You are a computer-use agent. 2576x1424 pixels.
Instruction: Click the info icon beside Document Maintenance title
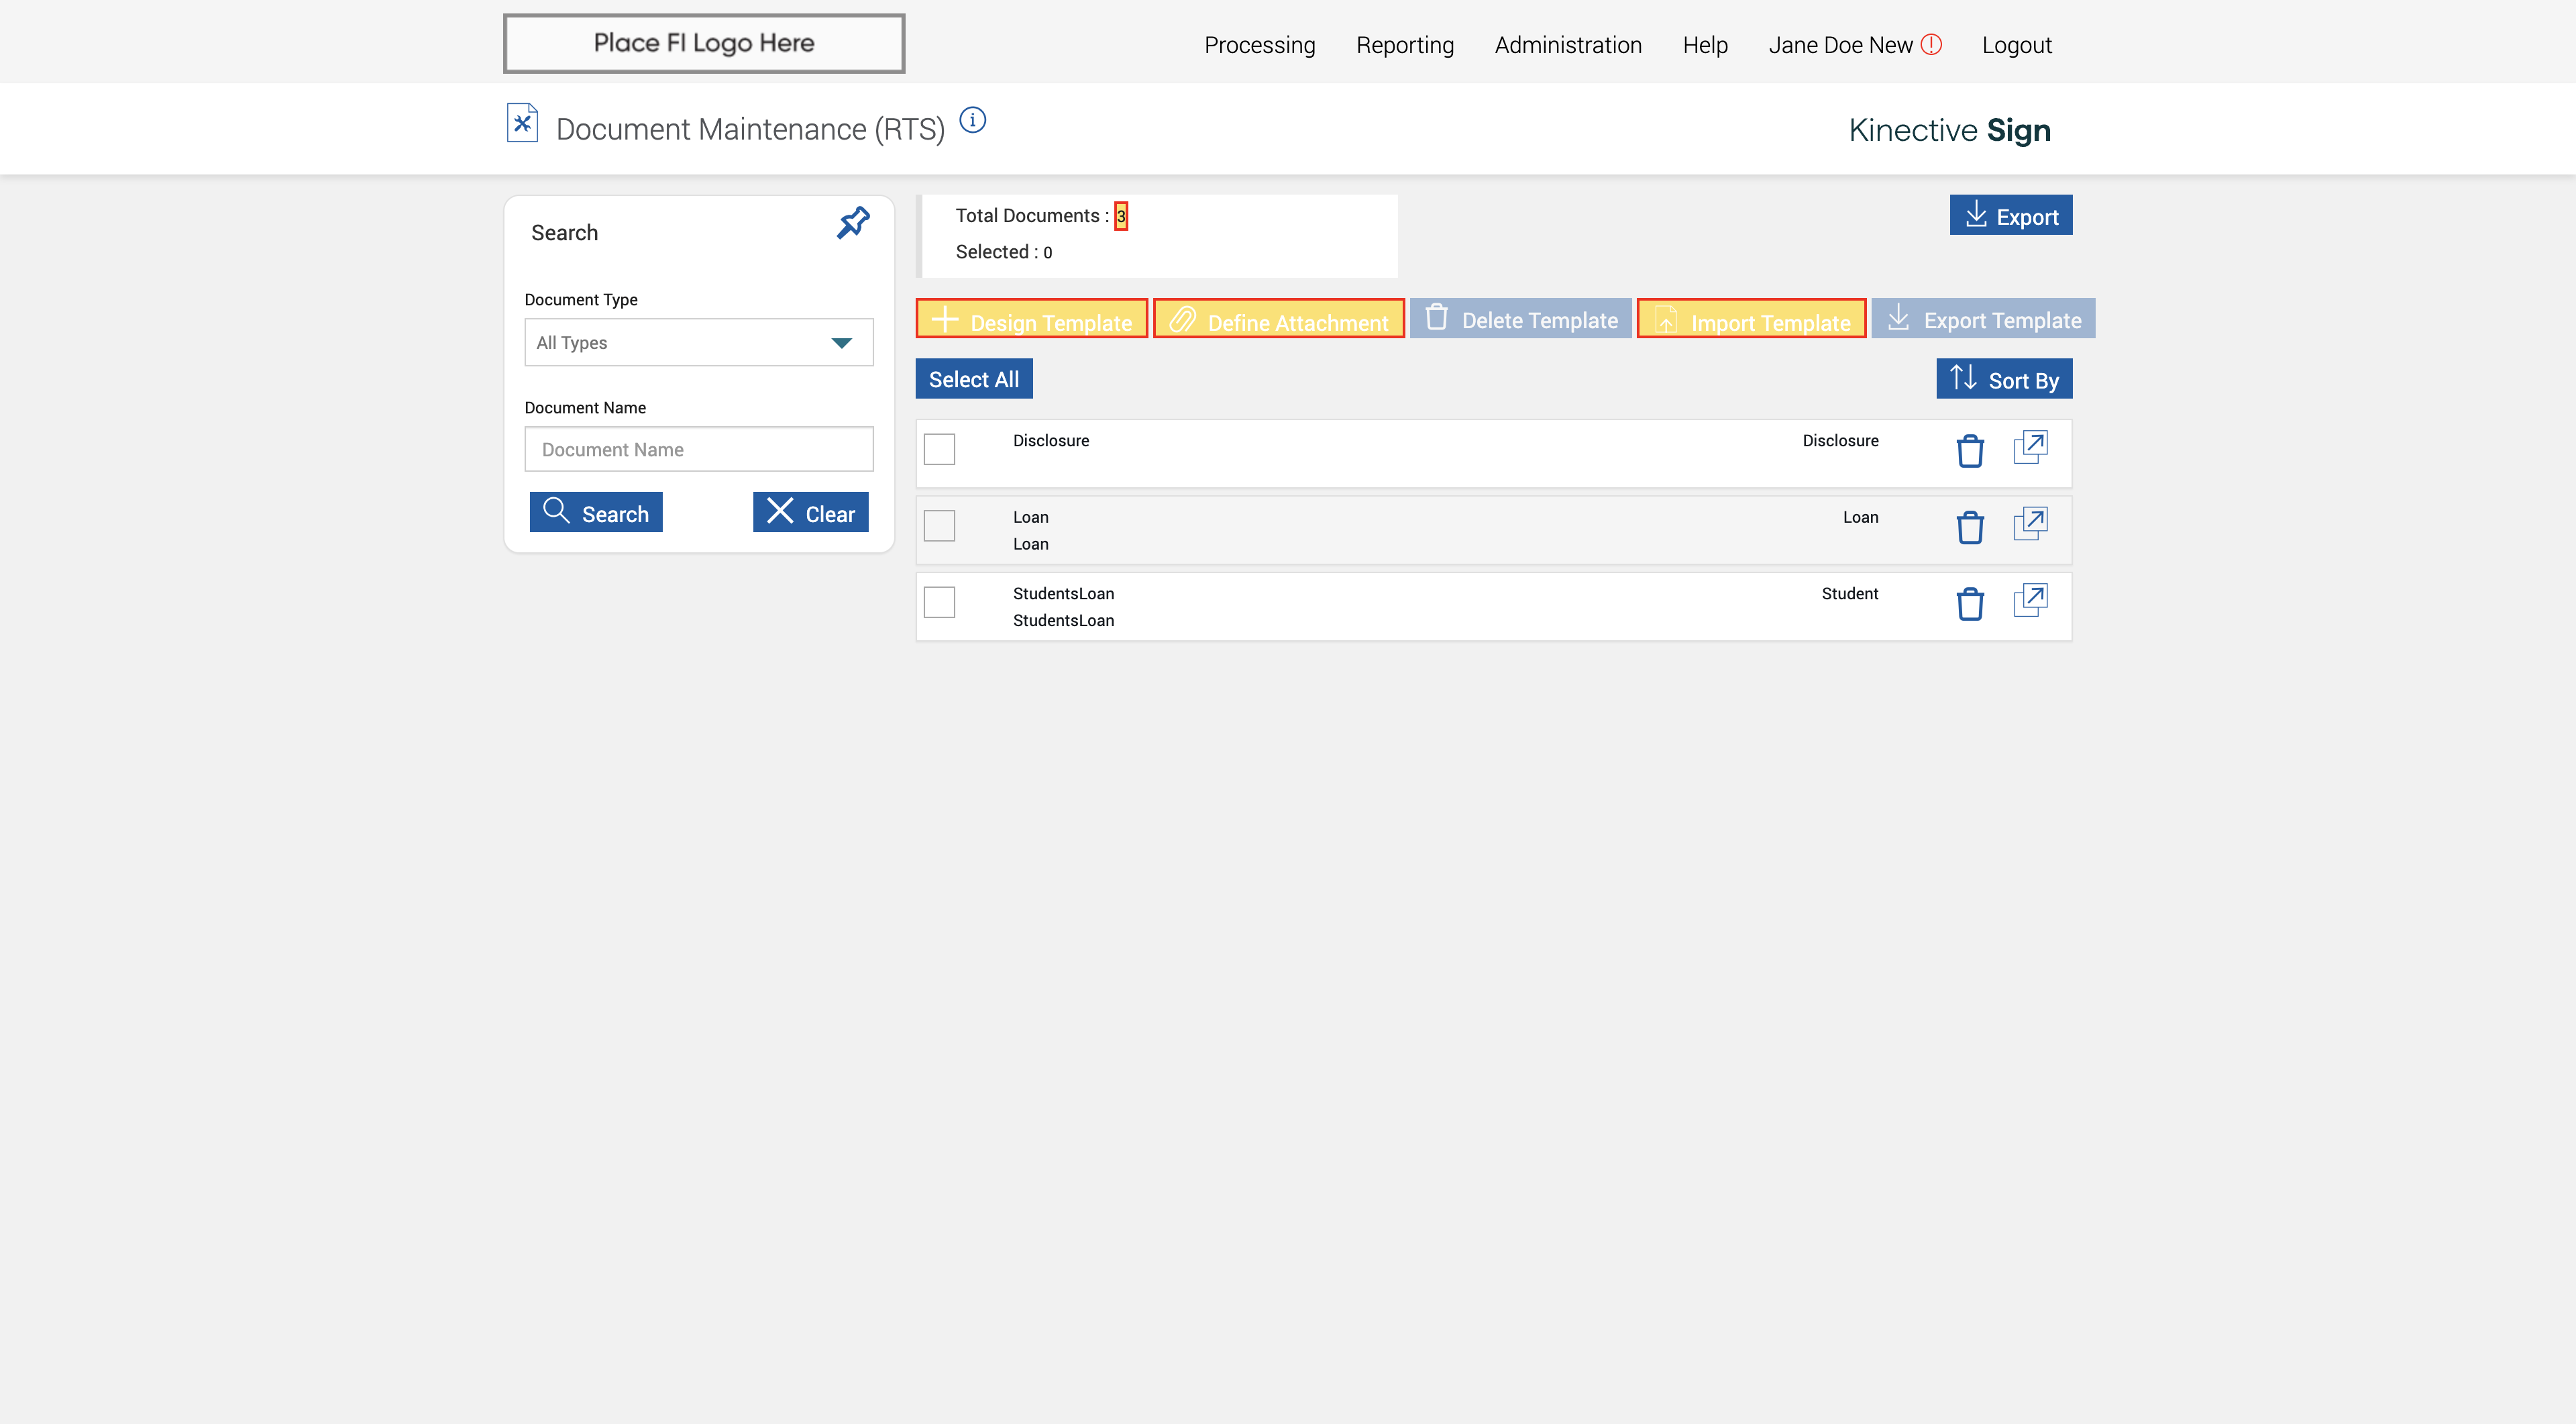click(x=972, y=120)
